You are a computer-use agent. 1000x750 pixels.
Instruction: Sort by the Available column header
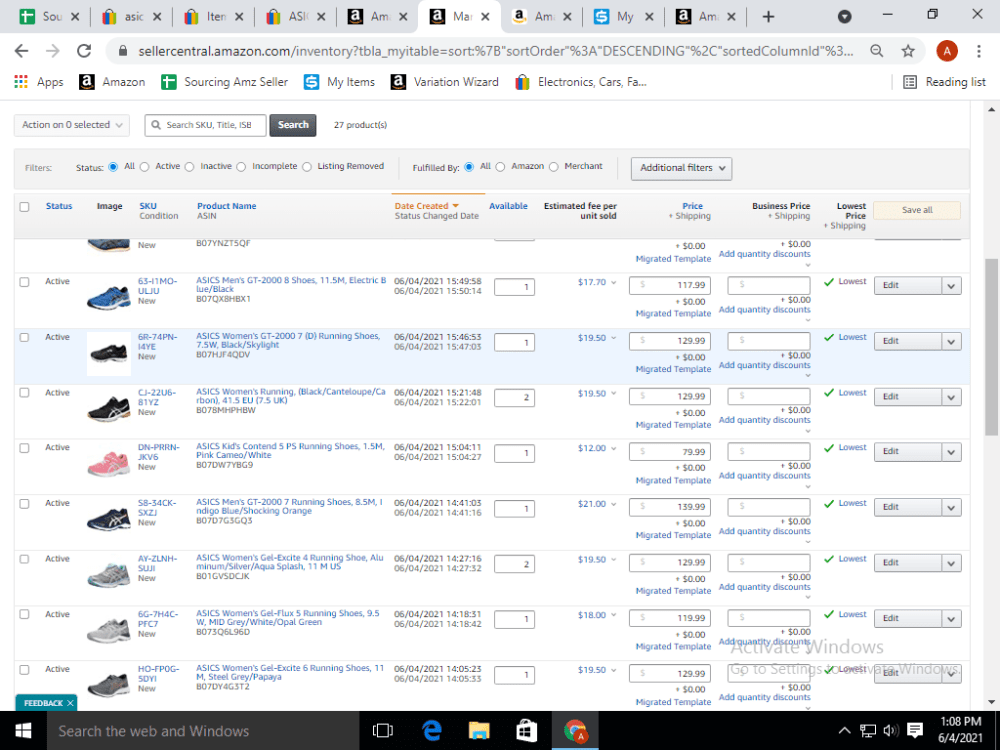pyautogui.click(x=508, y=206)
